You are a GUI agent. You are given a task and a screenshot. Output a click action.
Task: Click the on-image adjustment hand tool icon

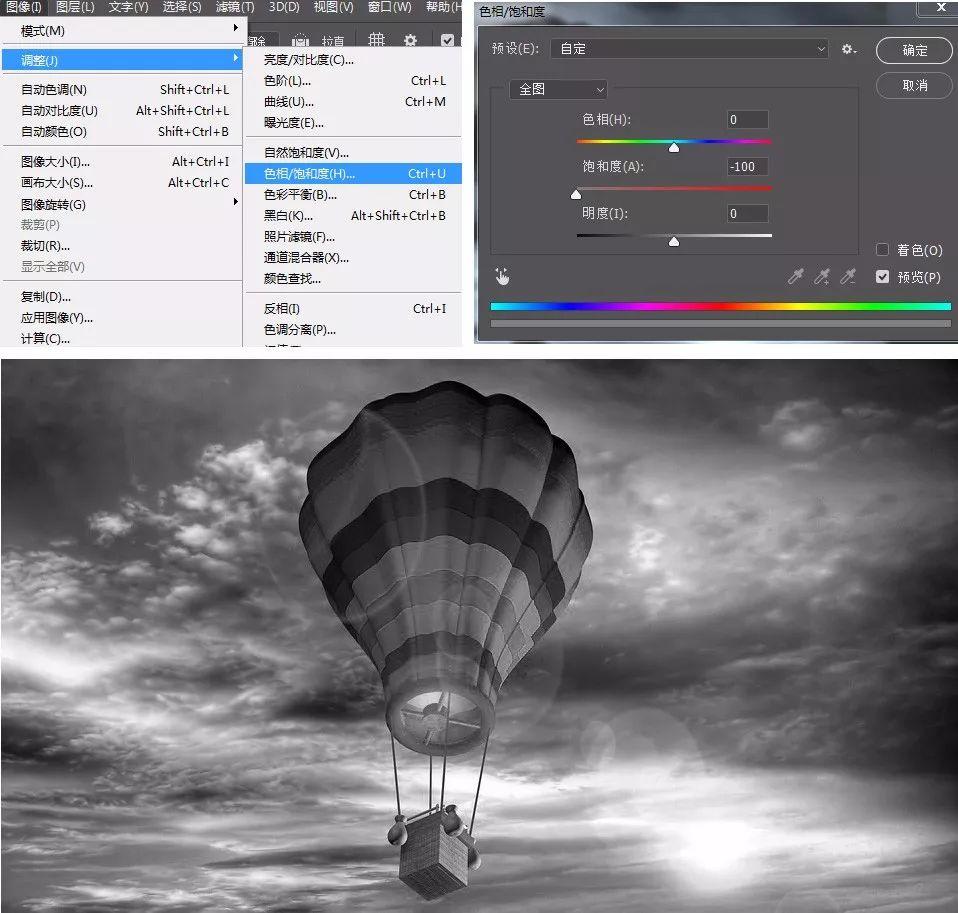pos(502,277)
